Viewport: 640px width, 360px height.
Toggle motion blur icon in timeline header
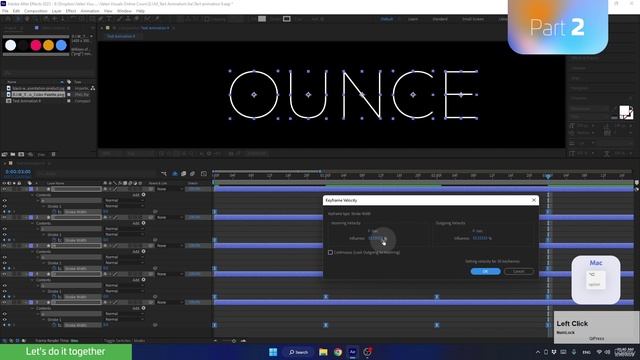[193, 174]
